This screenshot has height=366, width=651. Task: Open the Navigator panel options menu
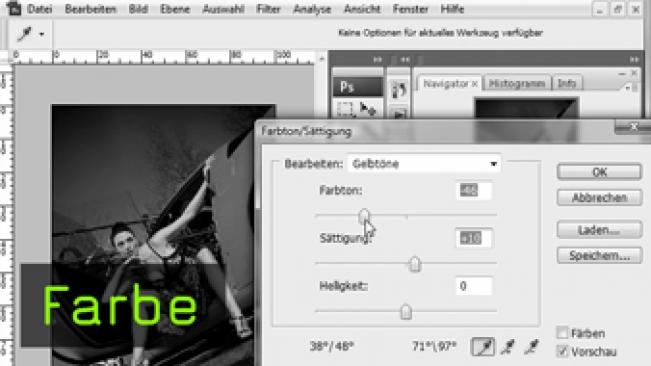tap(628, 88)
